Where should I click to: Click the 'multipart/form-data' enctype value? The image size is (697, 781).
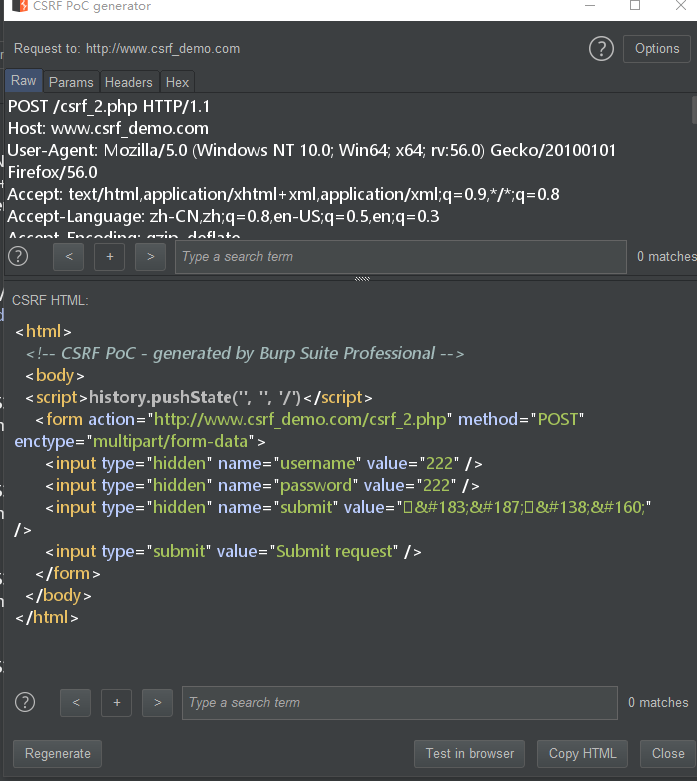tap(170, 441)
